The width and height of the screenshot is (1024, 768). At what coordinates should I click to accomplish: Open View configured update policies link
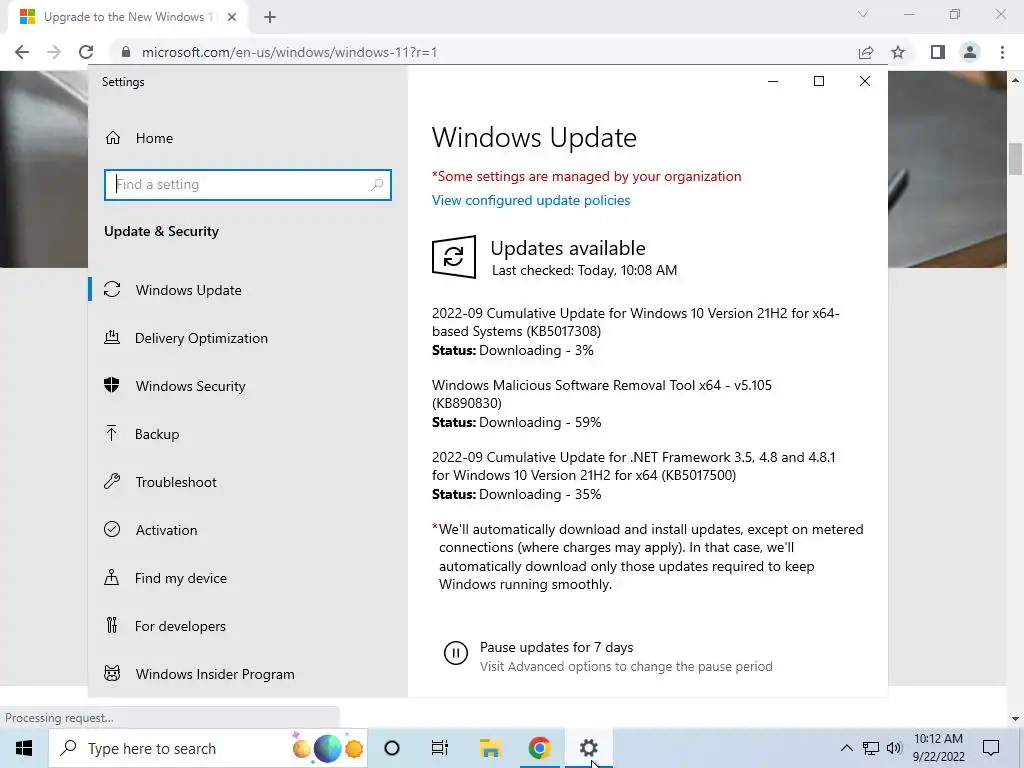click(531, 200)
